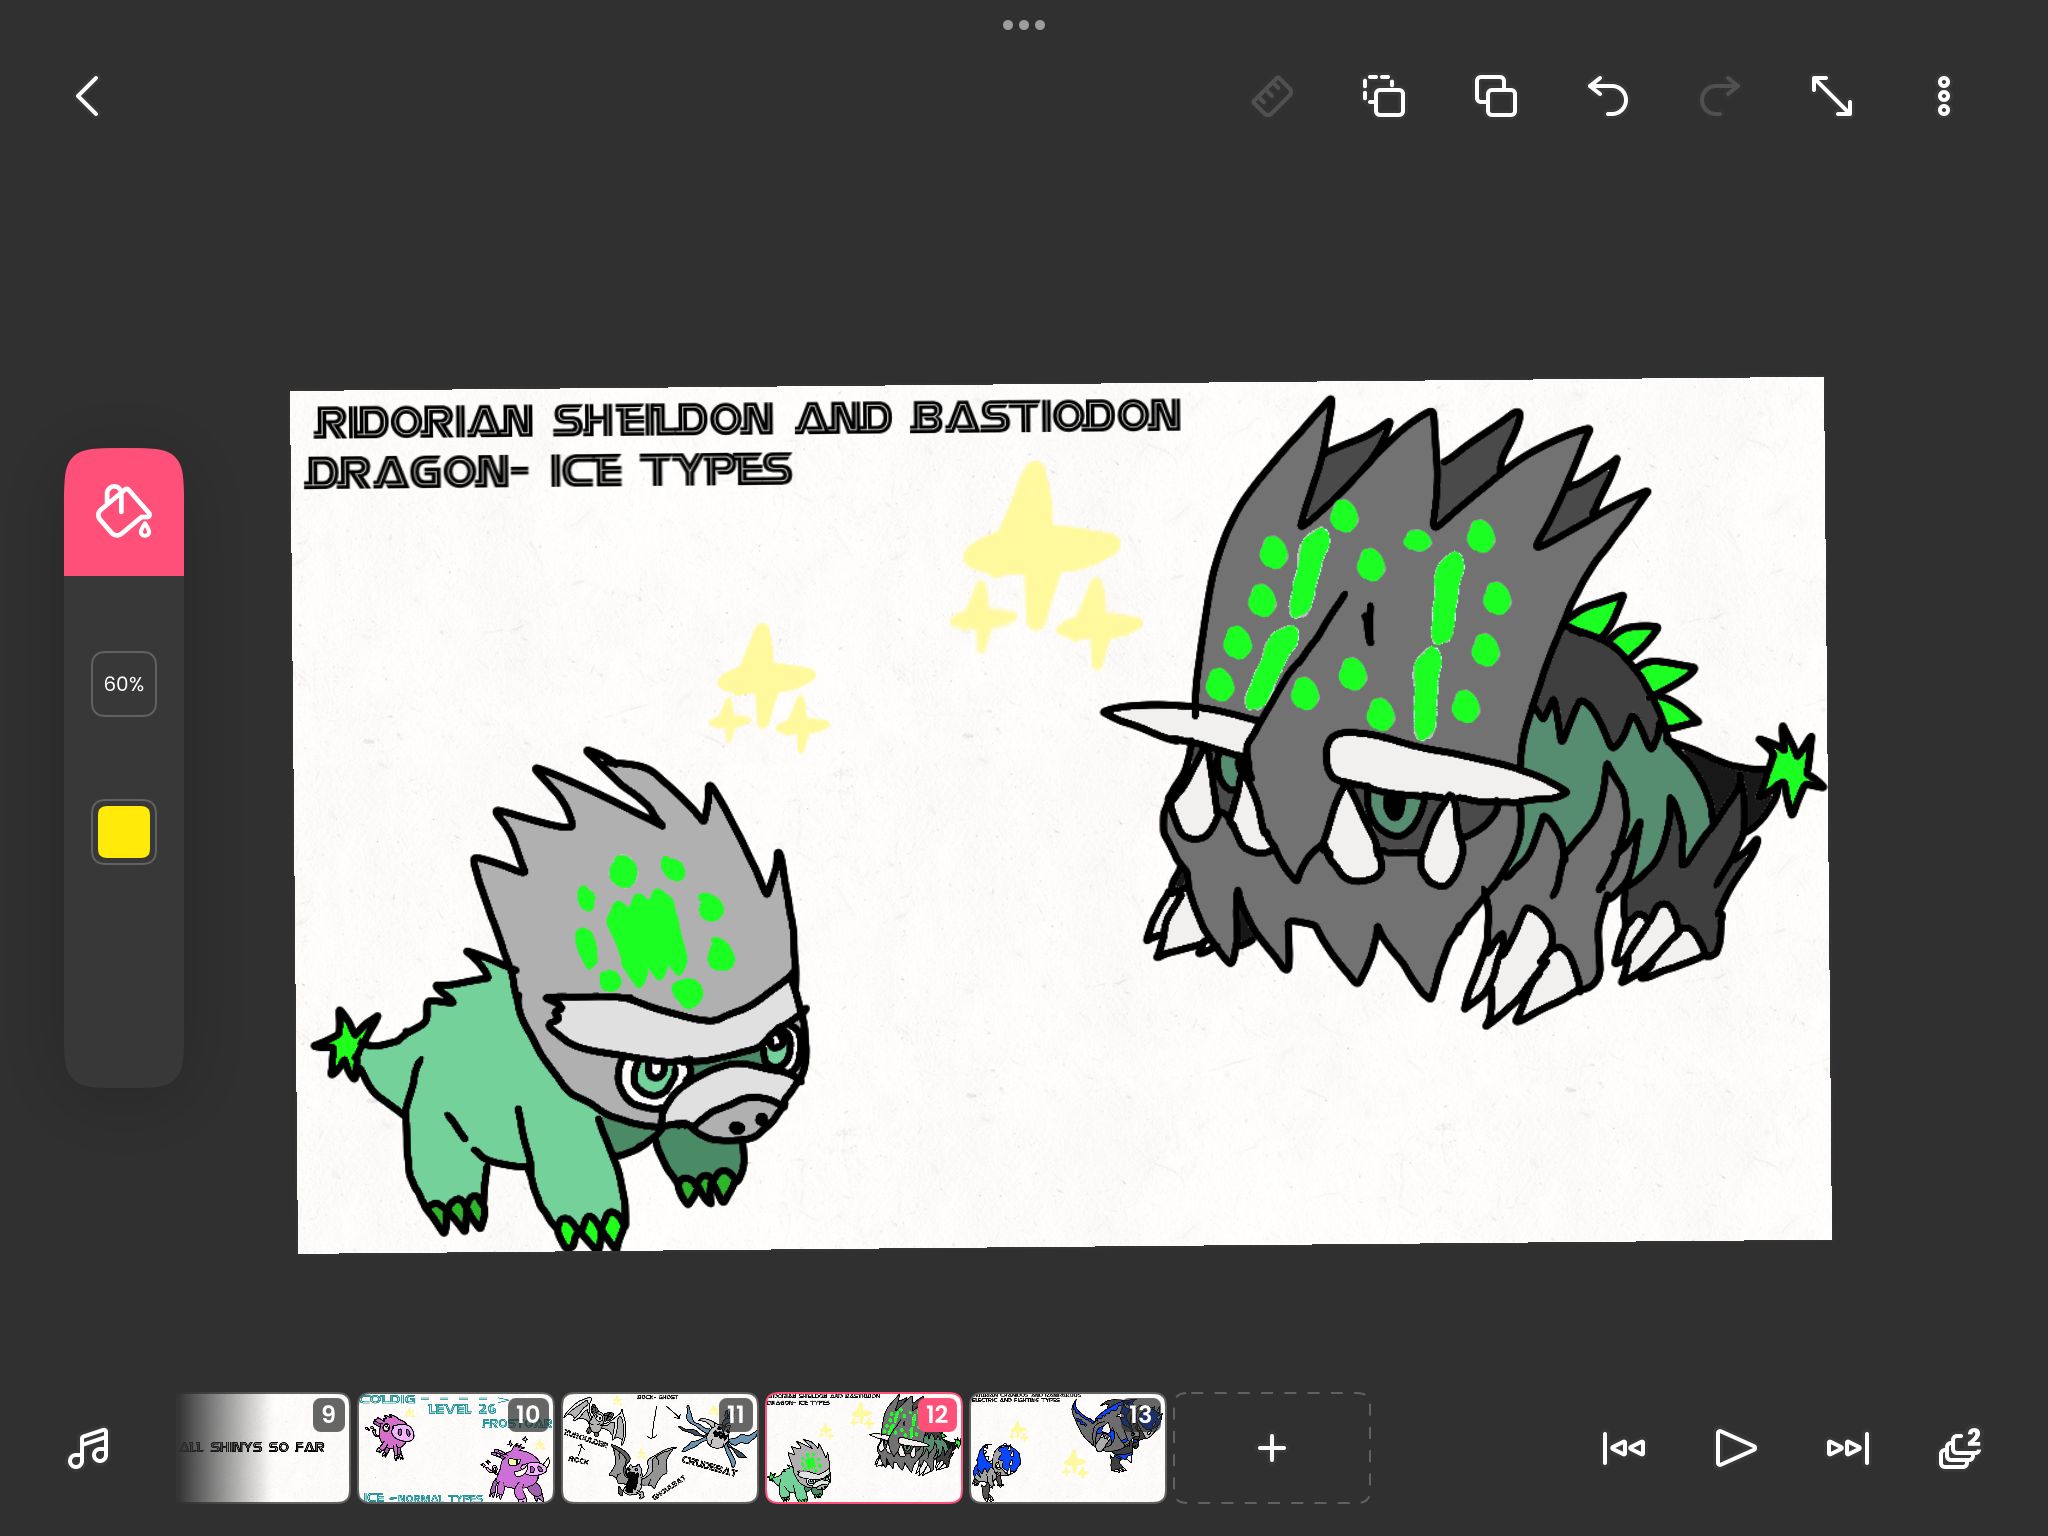2048x1536 pixels.
Task: Expand canvas to fullscreen
Action: click(1832, 96)
